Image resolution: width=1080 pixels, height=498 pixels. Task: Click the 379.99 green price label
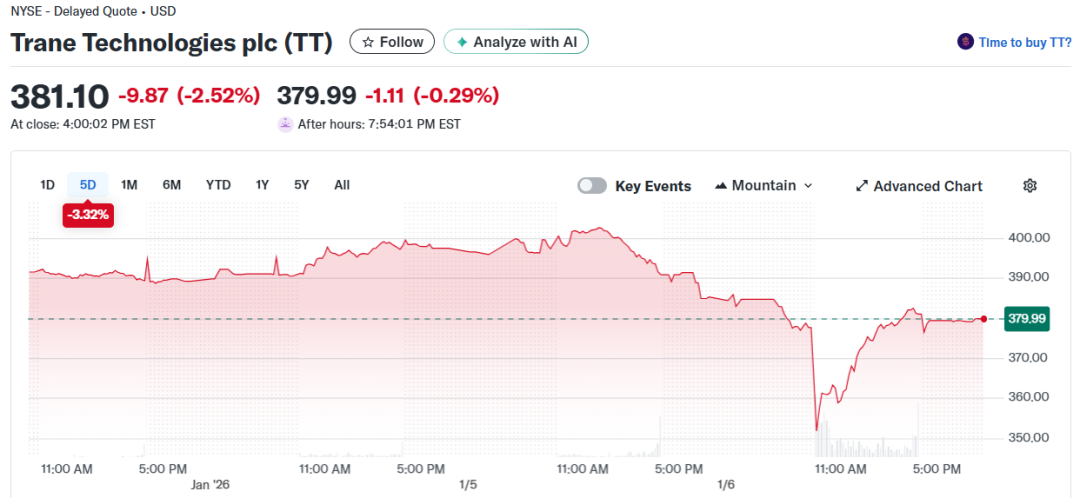1025,319
